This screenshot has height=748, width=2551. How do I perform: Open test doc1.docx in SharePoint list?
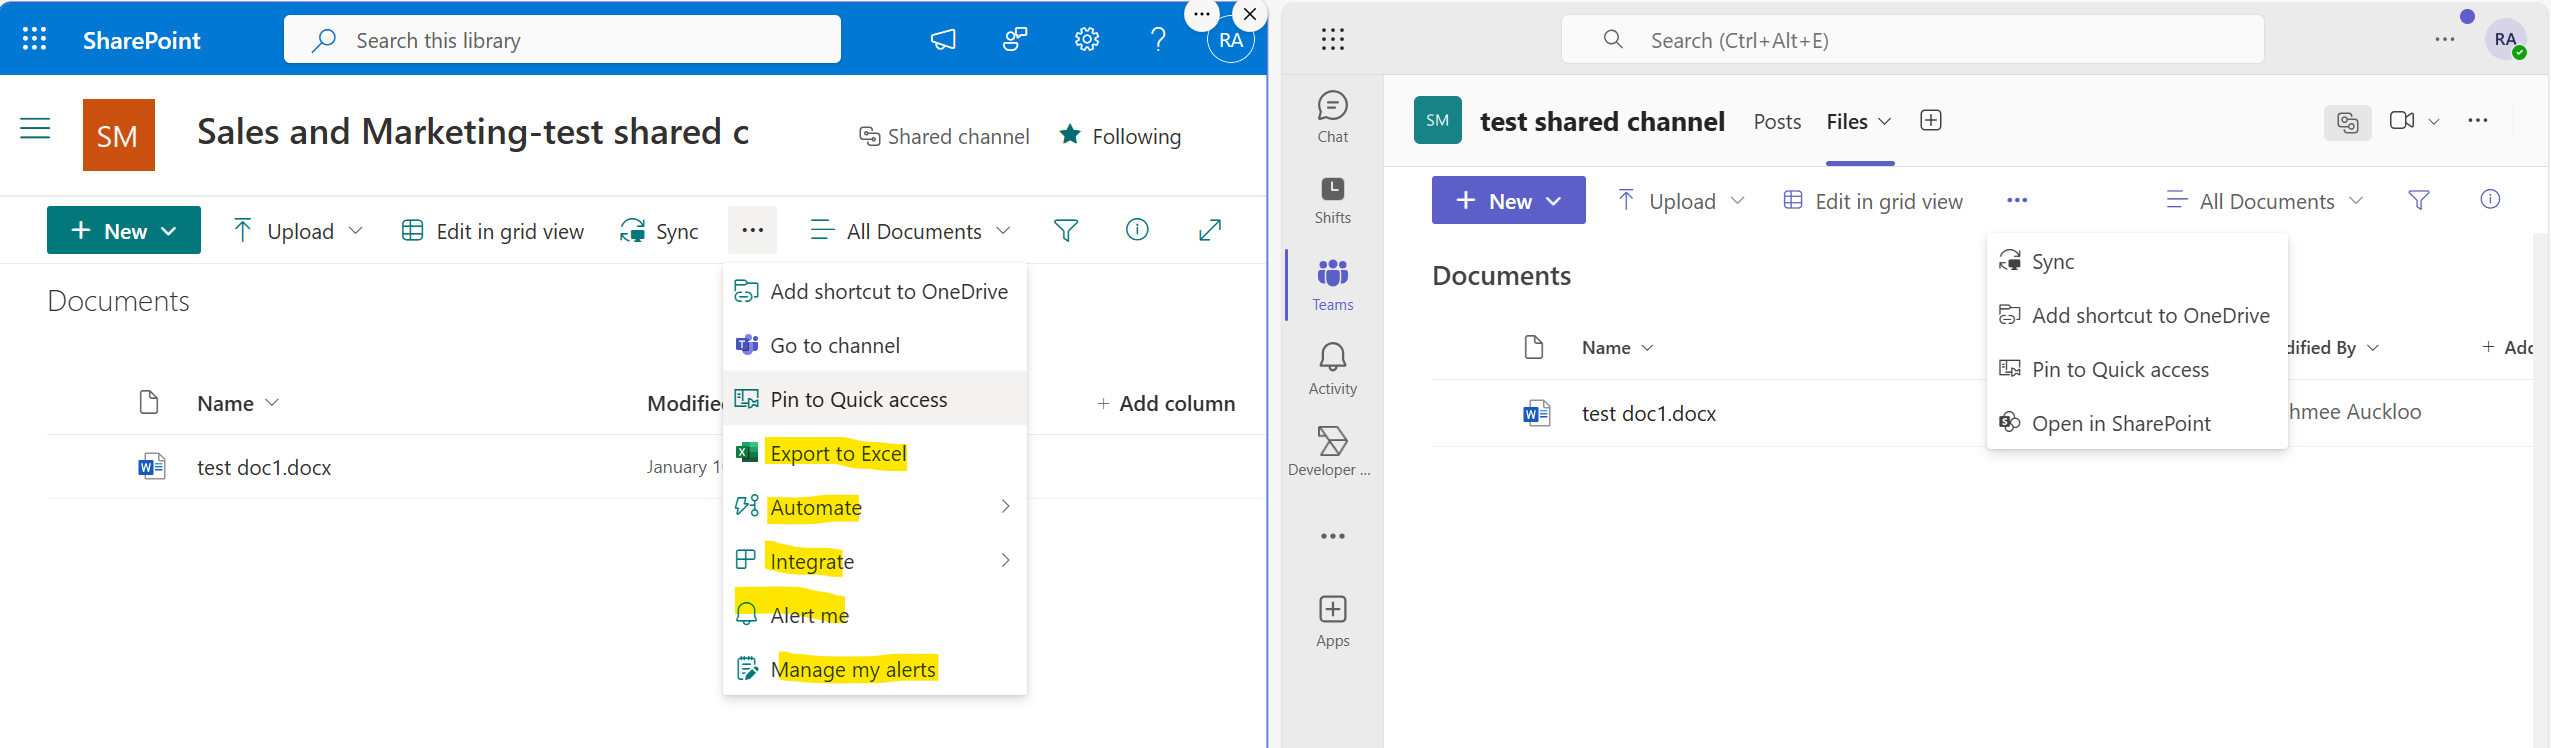[264, 467]
